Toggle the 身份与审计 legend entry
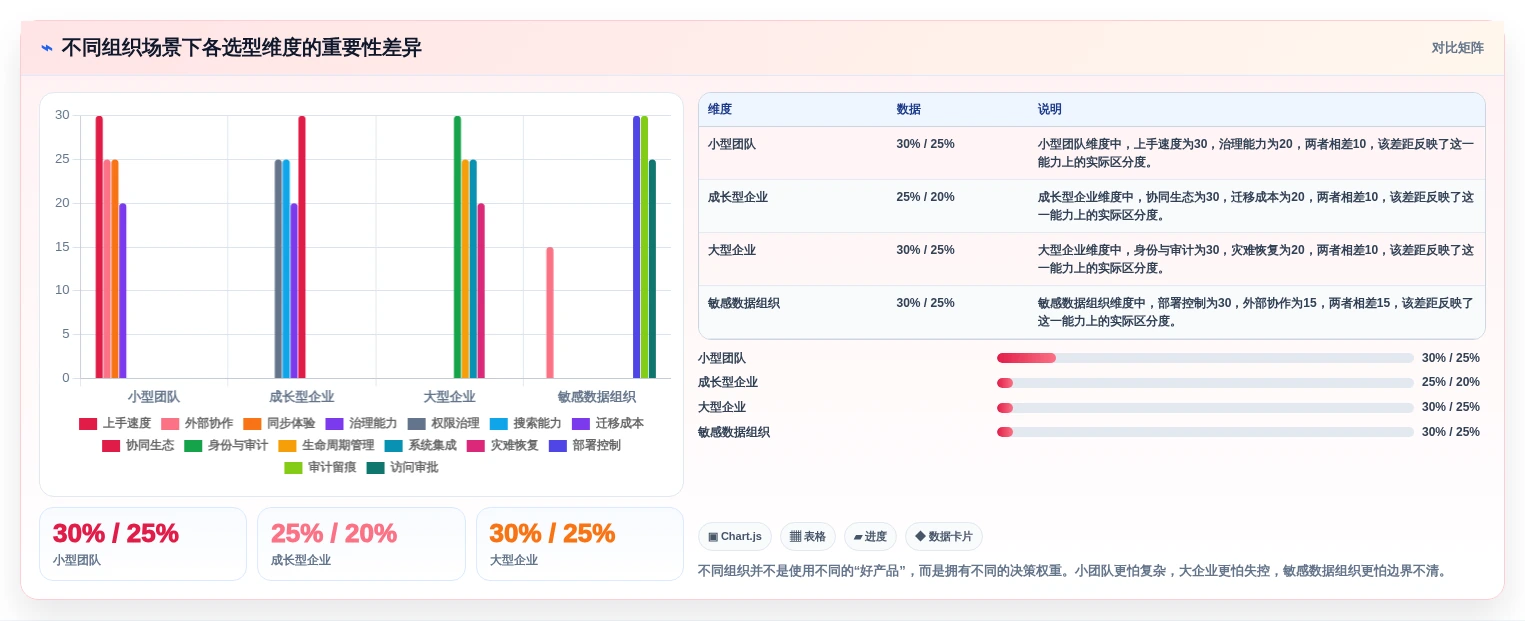The width and height of the screenshot is (1525, 621). (x=226, y=445)
